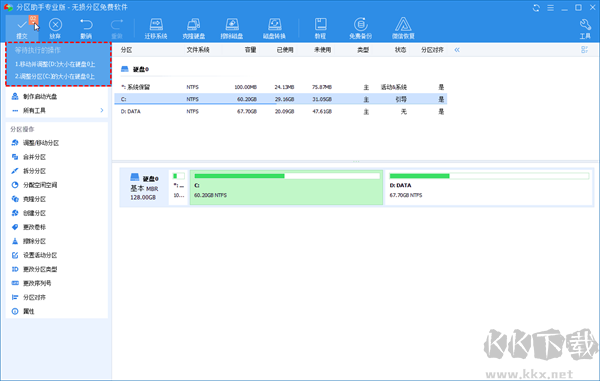
Task: Click D: DATA usage bar in disk map
Action: pyautogui.click(x=489, y=176)
